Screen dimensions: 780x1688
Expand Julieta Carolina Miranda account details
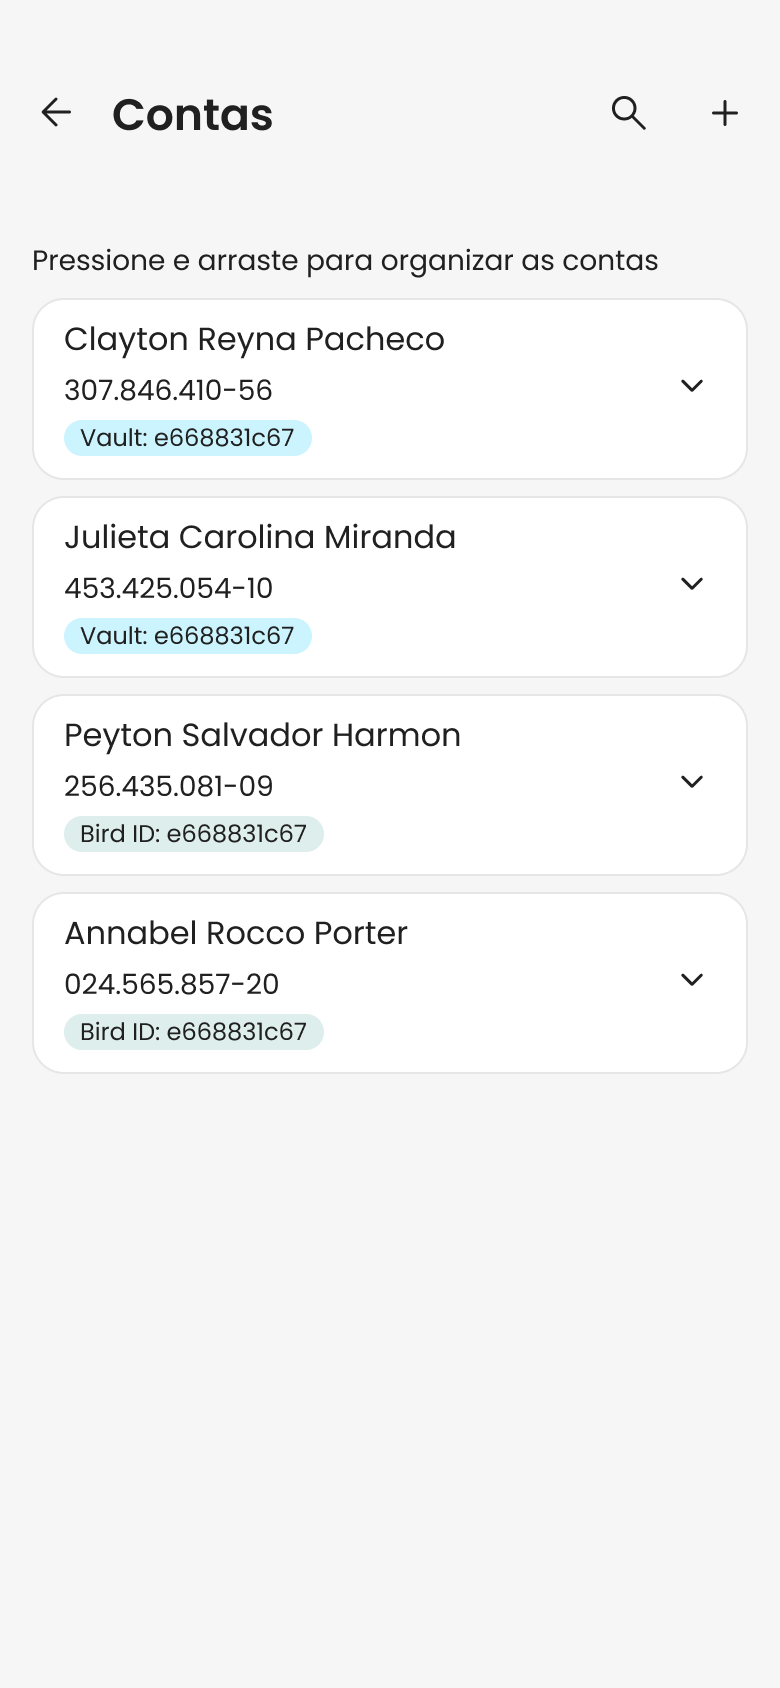pyautogui.click(x=692, y=584)
